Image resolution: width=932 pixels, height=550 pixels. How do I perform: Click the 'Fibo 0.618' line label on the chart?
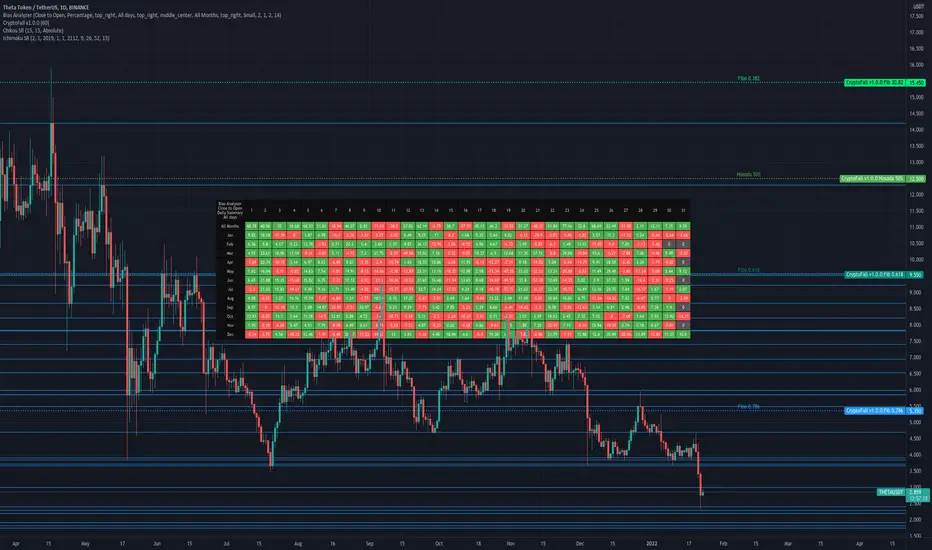748,270
